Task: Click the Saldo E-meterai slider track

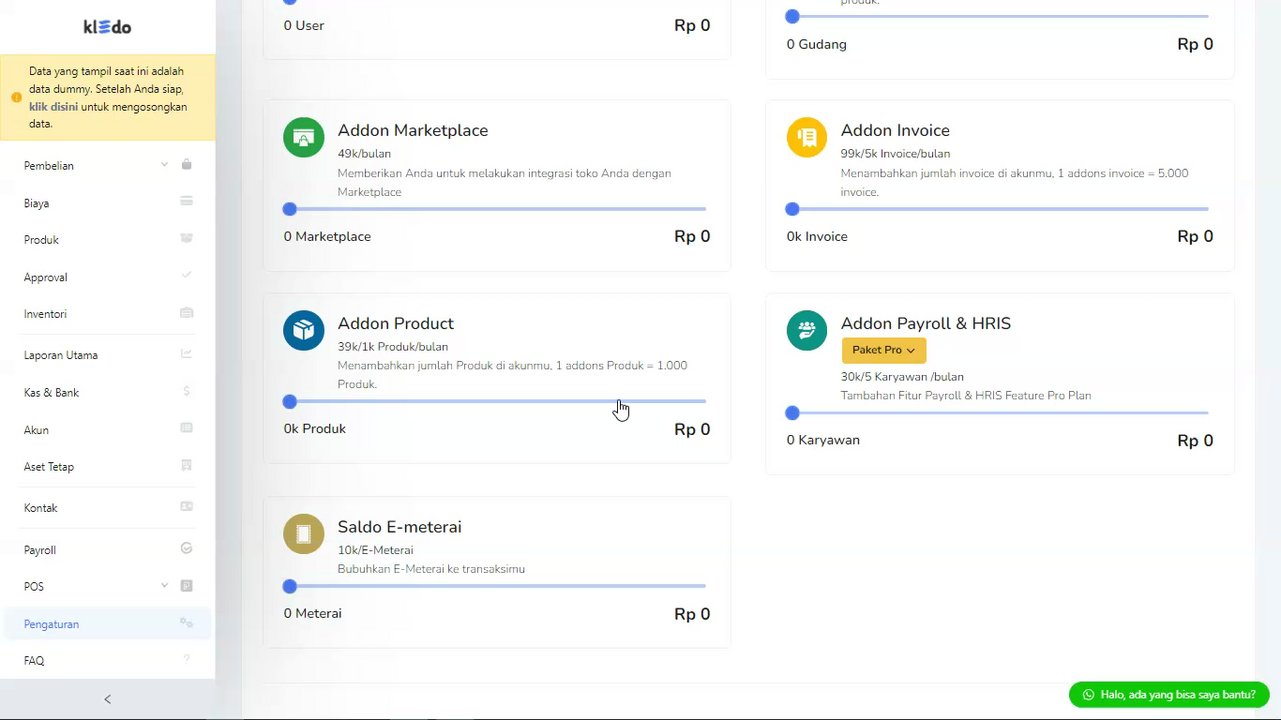Action: [500, 586]
